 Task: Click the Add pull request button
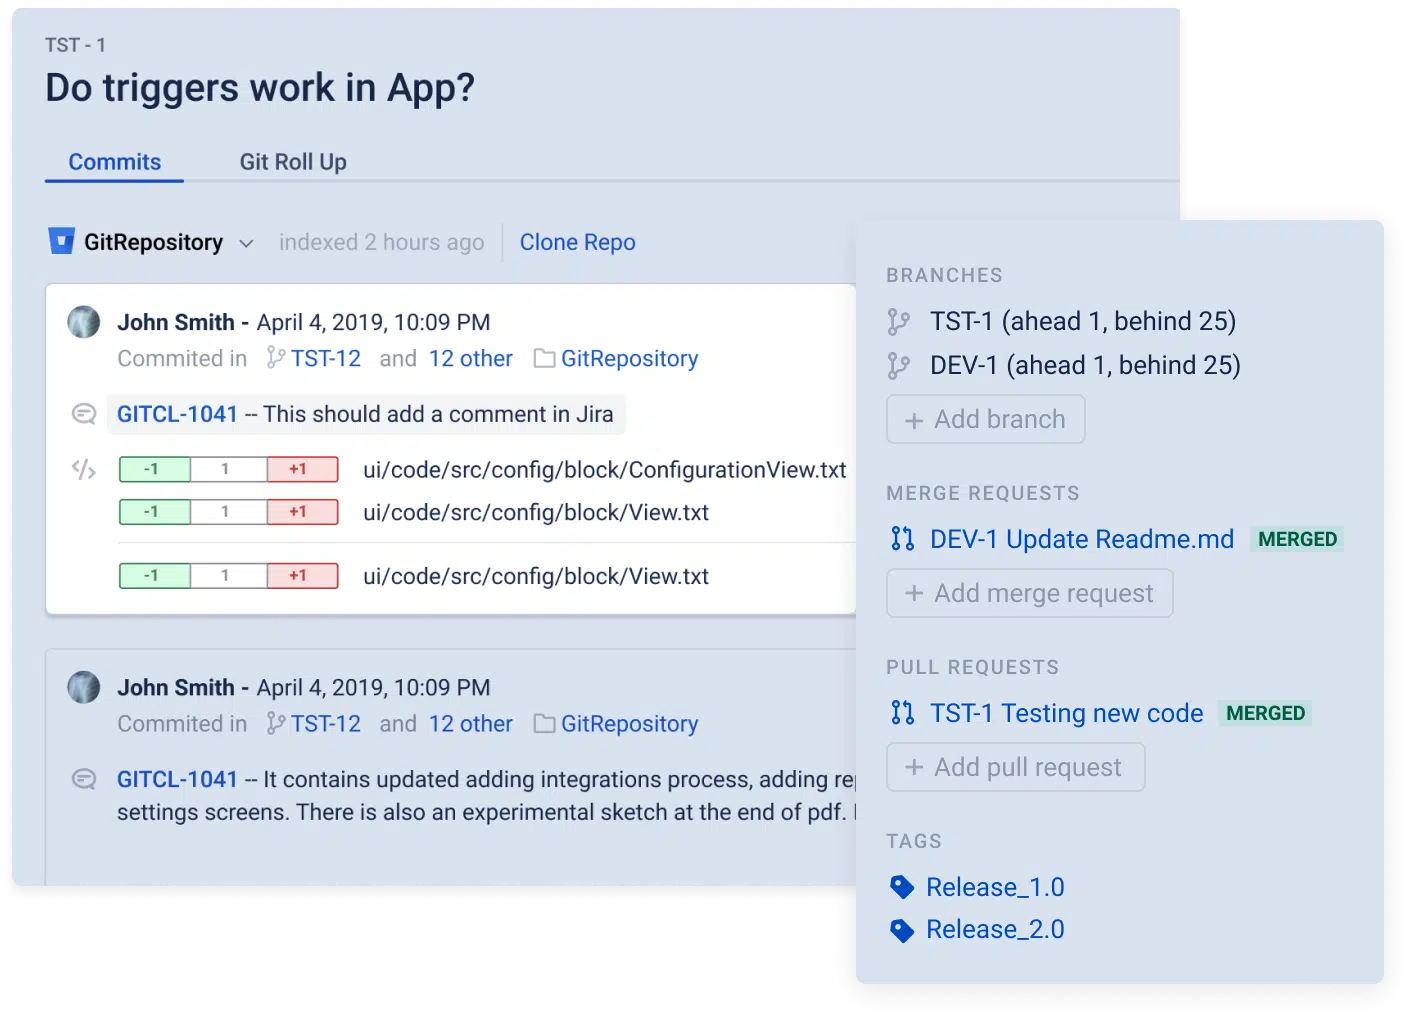1015,767
